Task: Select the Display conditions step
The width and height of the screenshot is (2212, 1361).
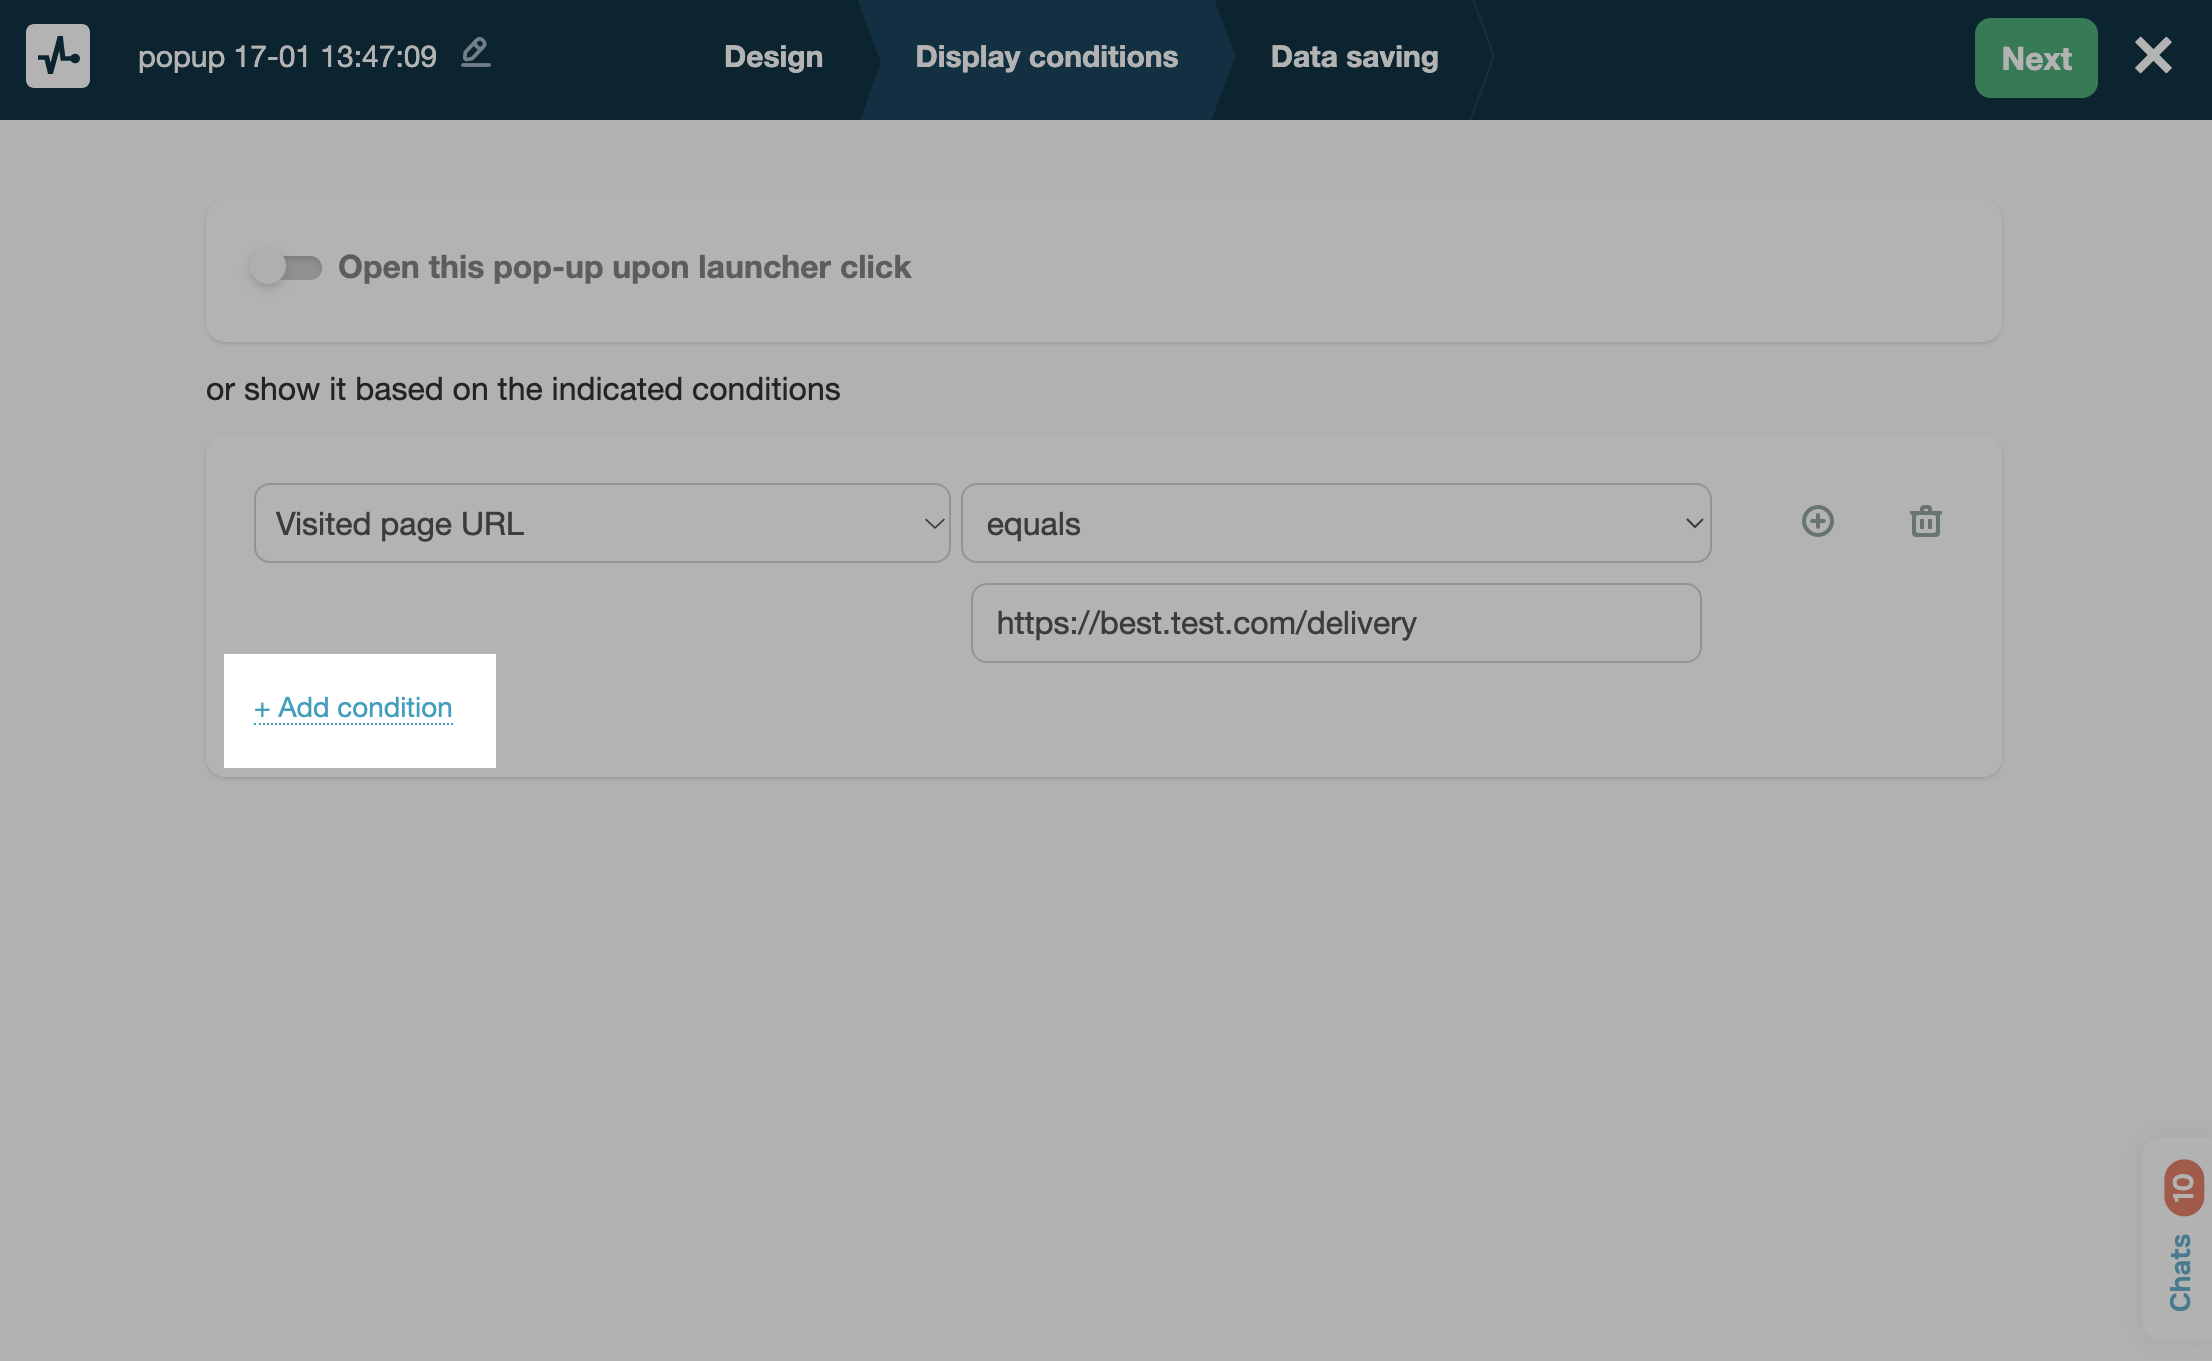Action: pyautogui.click(x=1046, y=57)
